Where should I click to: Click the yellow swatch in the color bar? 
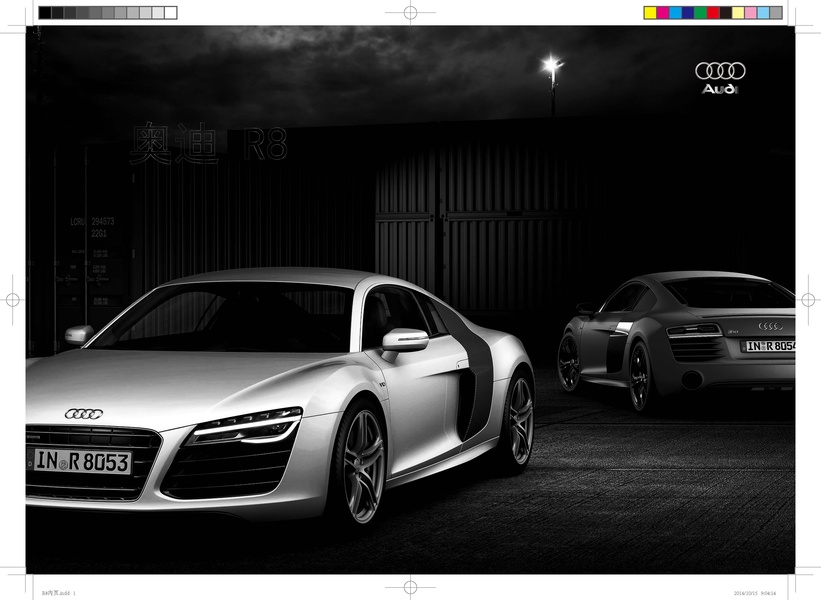click(650, 13)
